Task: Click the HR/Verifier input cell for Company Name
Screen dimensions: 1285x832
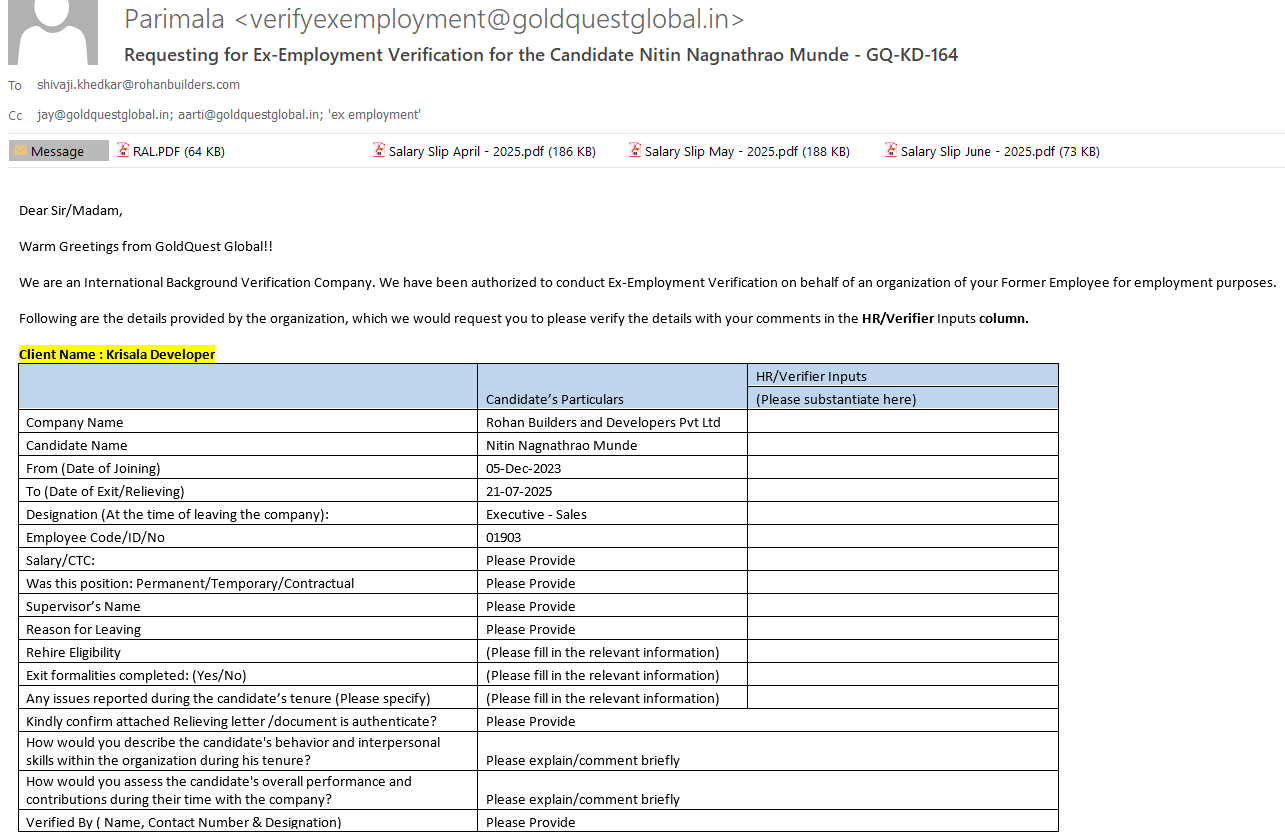Action: [902, 422]
